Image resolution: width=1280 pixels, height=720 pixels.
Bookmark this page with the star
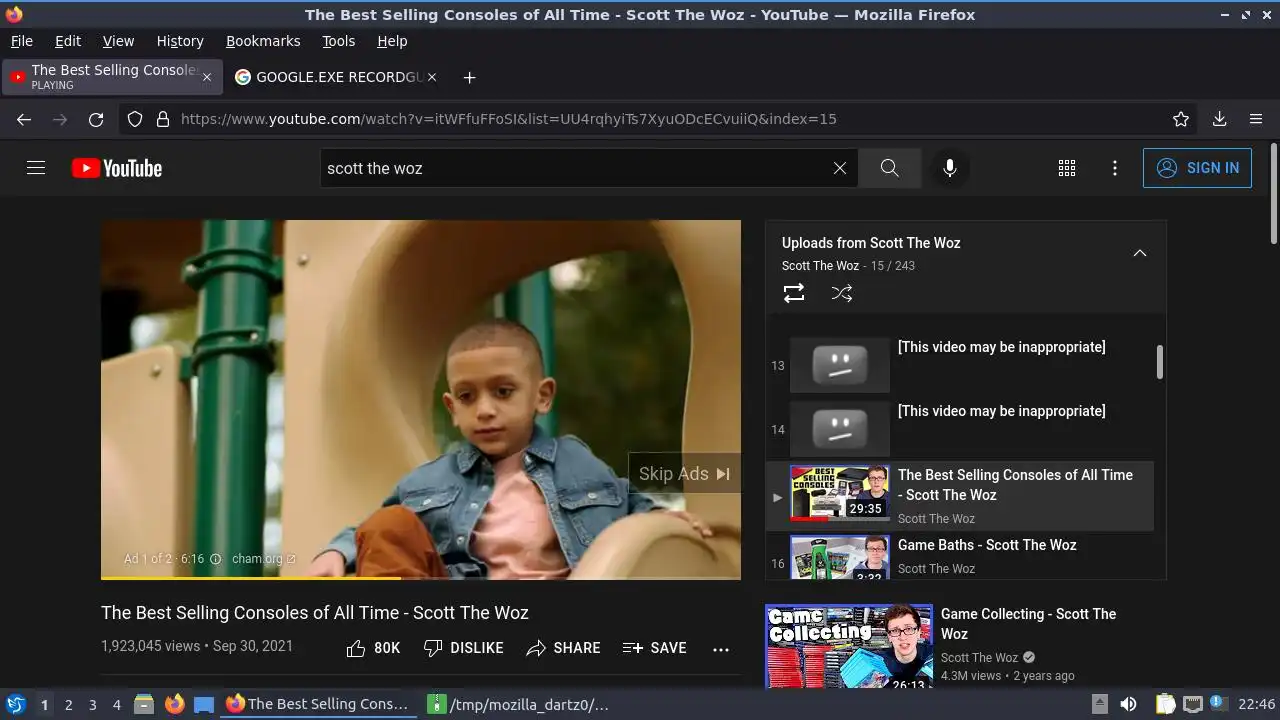point(1181,119)
